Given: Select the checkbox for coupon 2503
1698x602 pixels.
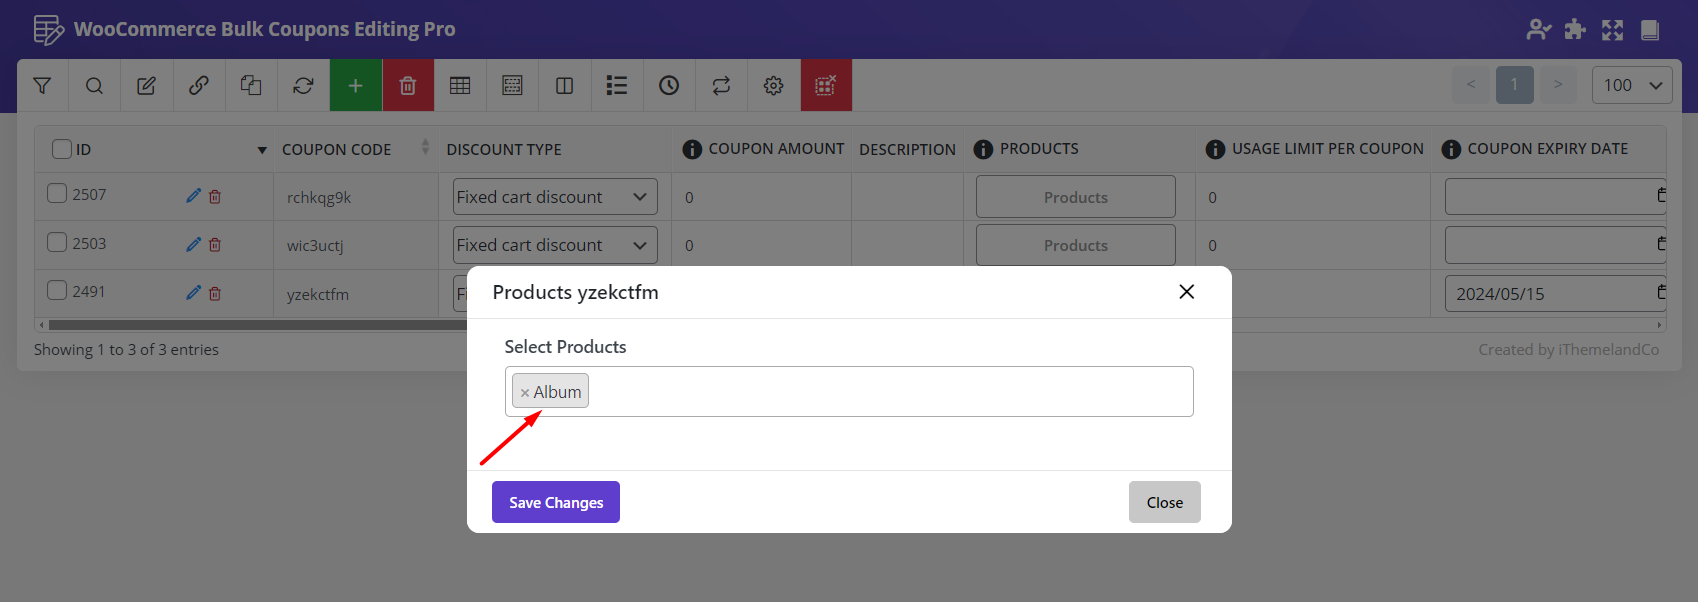Looking at the screenshot, I should [x=57, y=243].
